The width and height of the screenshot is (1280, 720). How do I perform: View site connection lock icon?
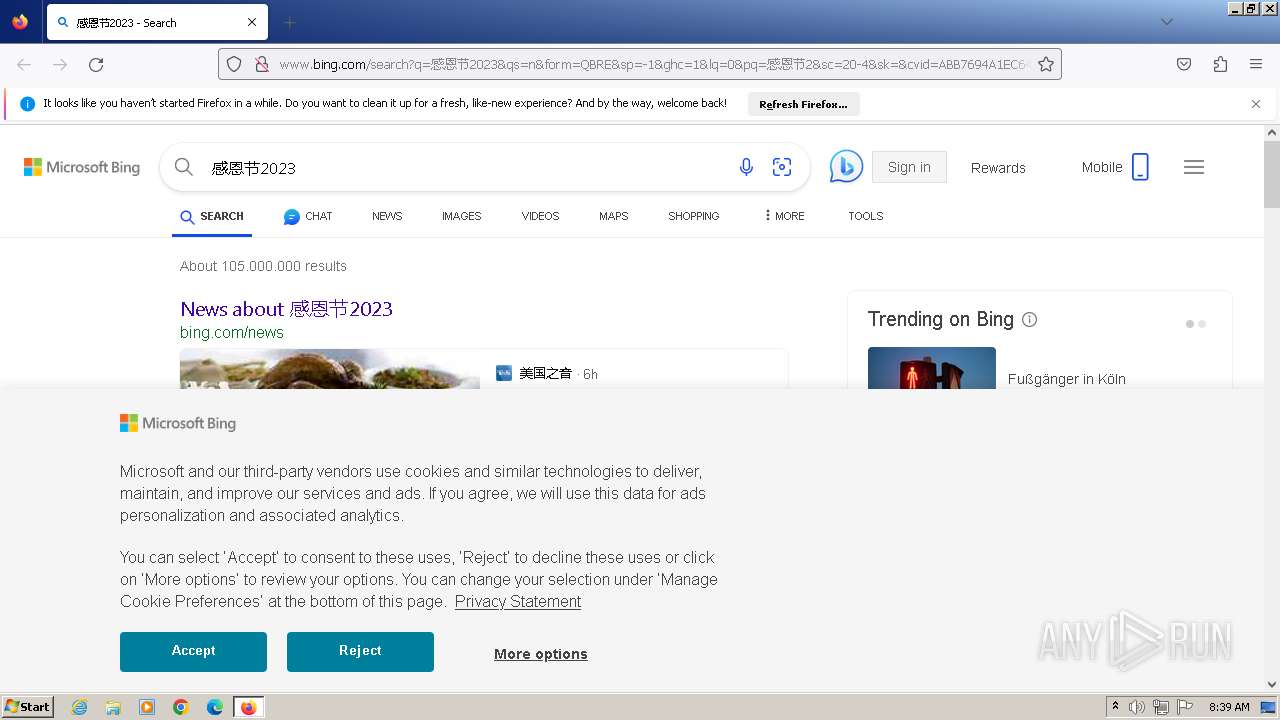(262, 64)
